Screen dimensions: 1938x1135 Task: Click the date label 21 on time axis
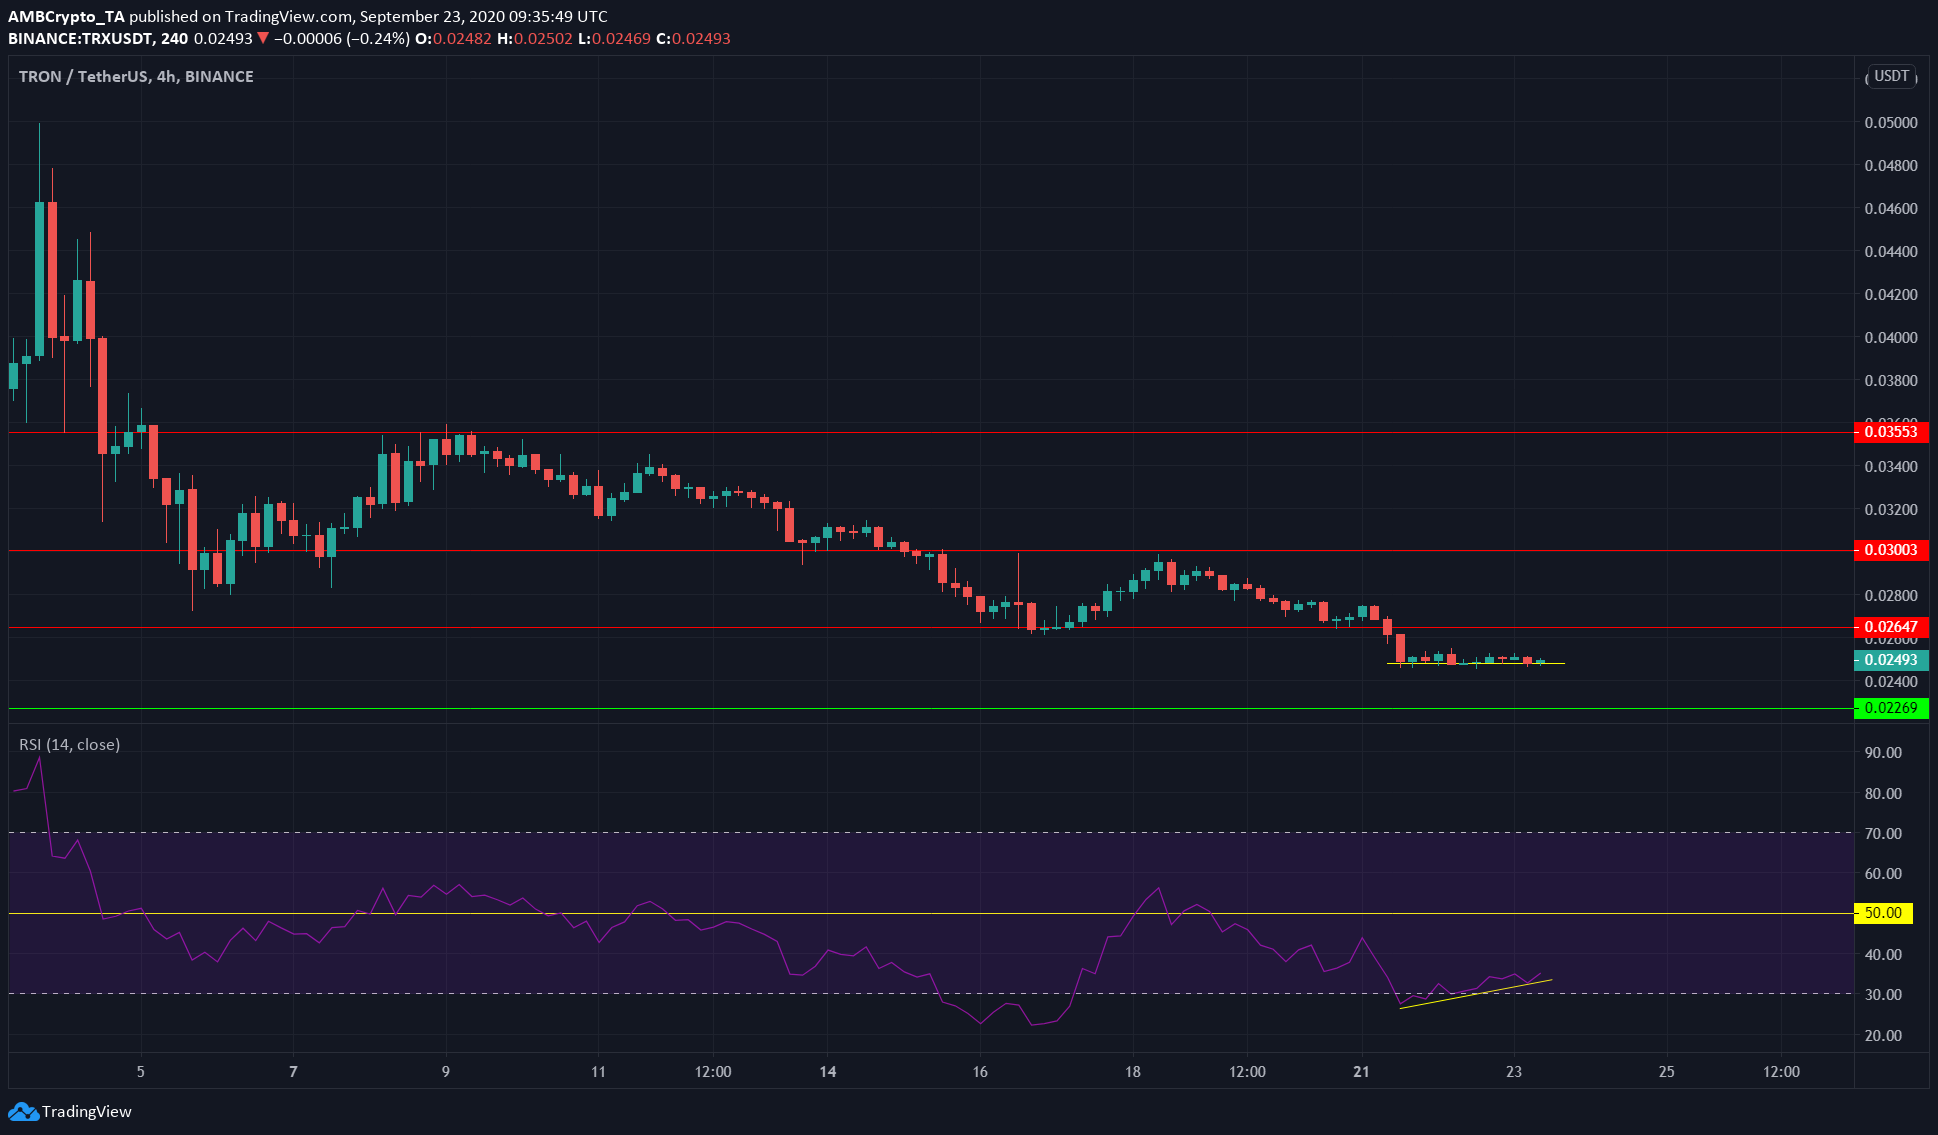click(x=1361, y=1072)
